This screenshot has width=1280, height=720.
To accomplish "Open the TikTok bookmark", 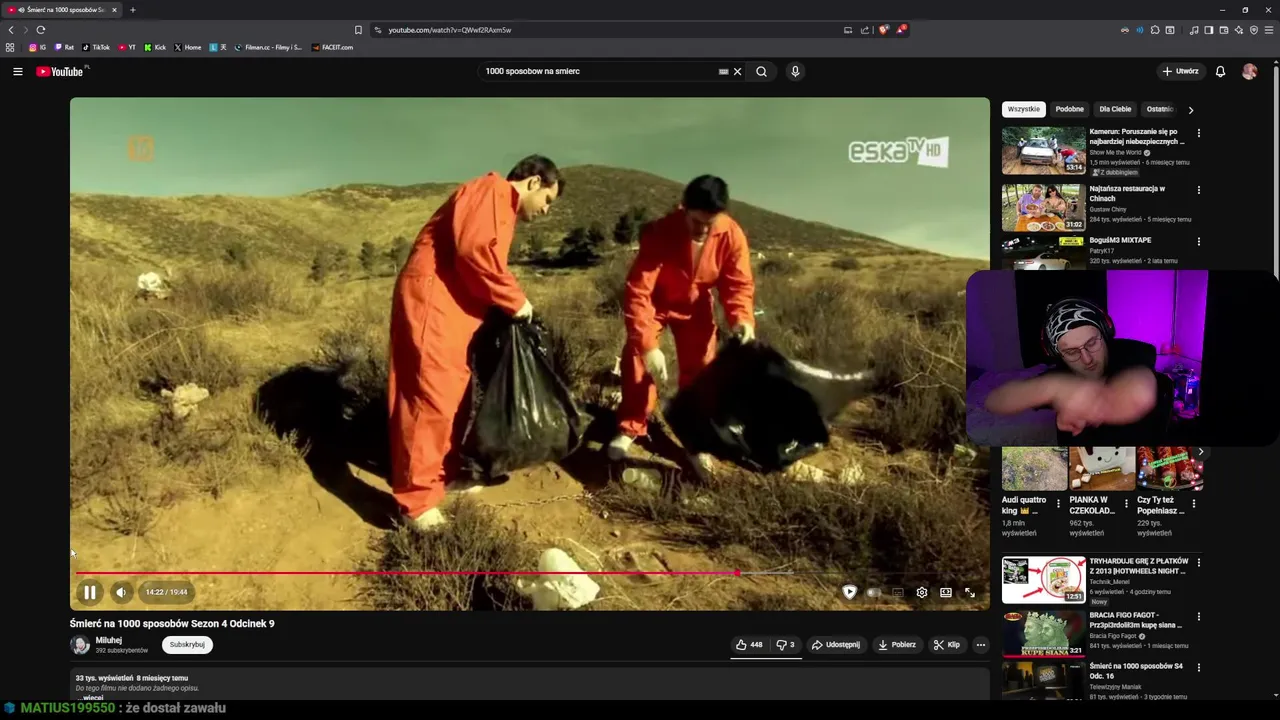I will tap(96, 47).
